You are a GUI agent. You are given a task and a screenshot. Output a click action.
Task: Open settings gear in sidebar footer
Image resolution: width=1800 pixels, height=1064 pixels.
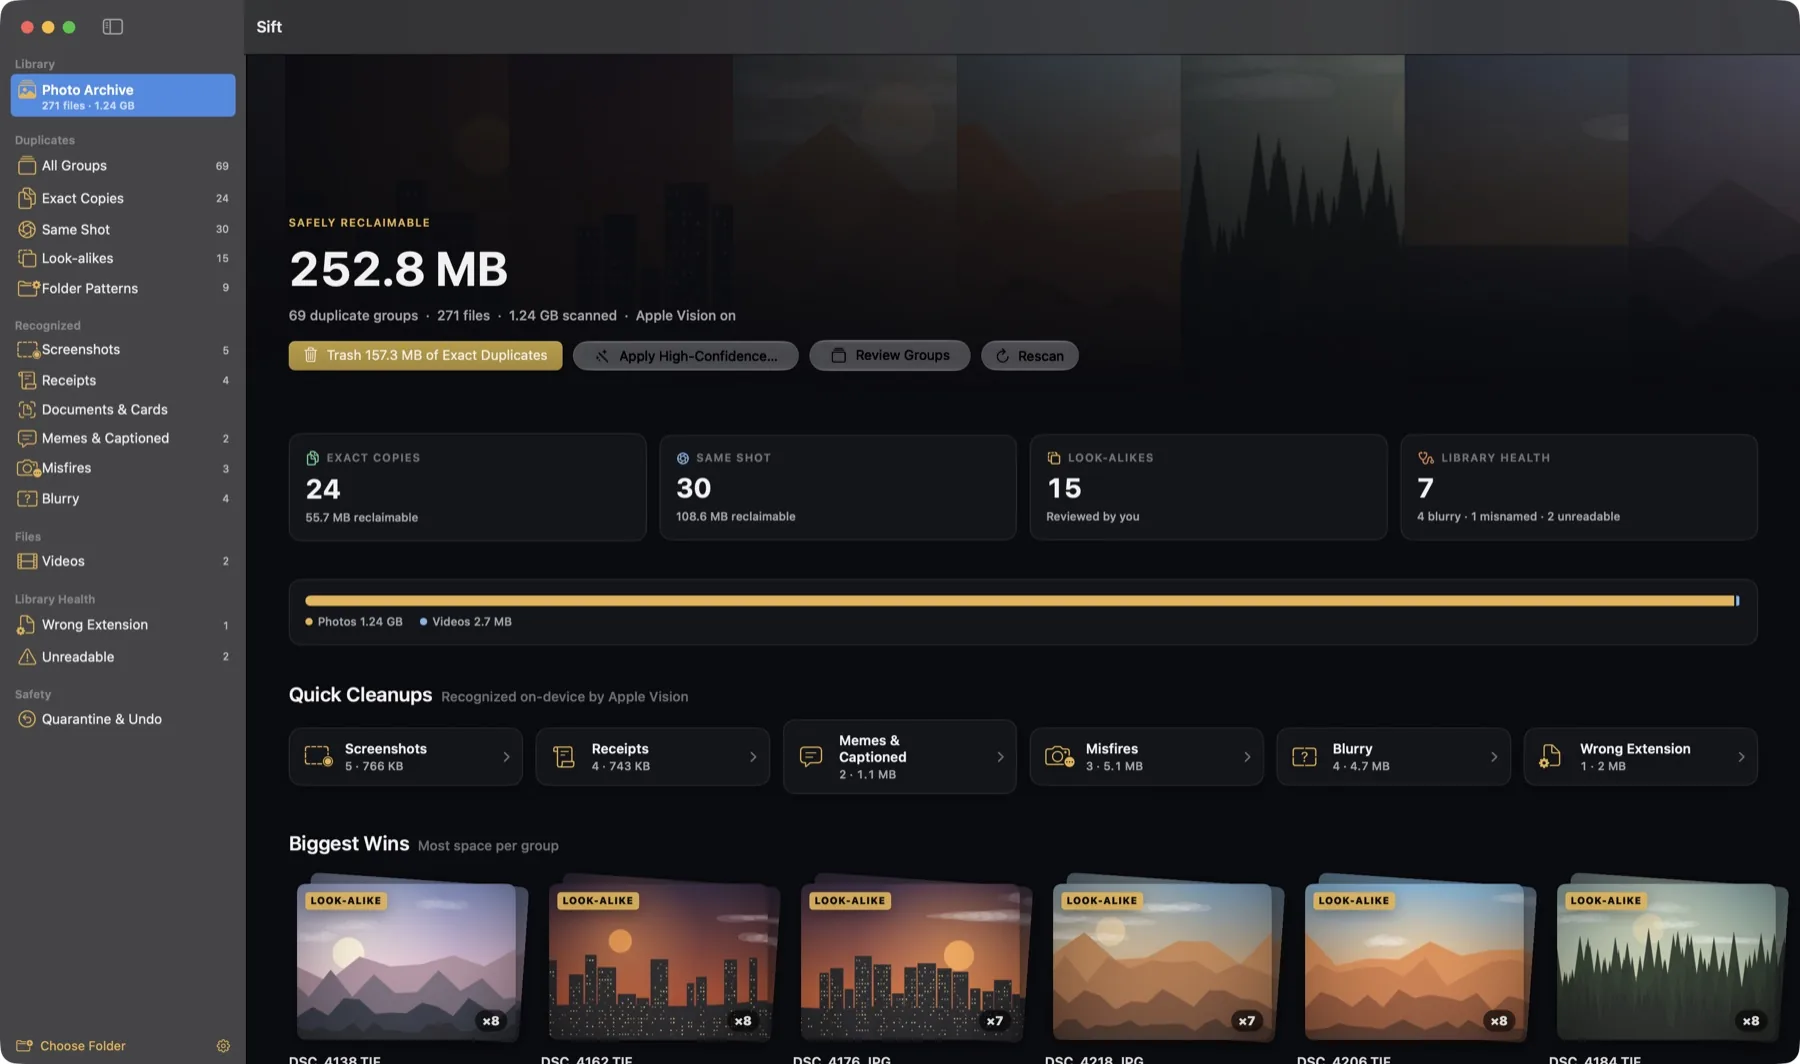pyautogui.click(x=223, y=1046)
